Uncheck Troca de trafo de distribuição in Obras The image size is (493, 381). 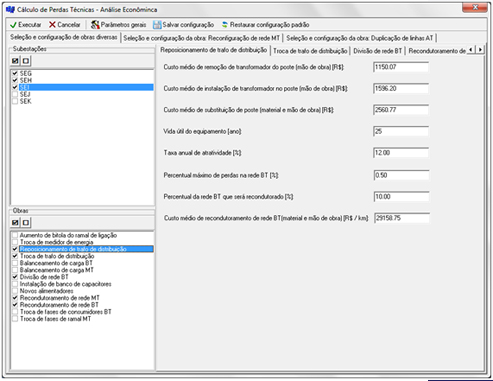click(15, 256)
